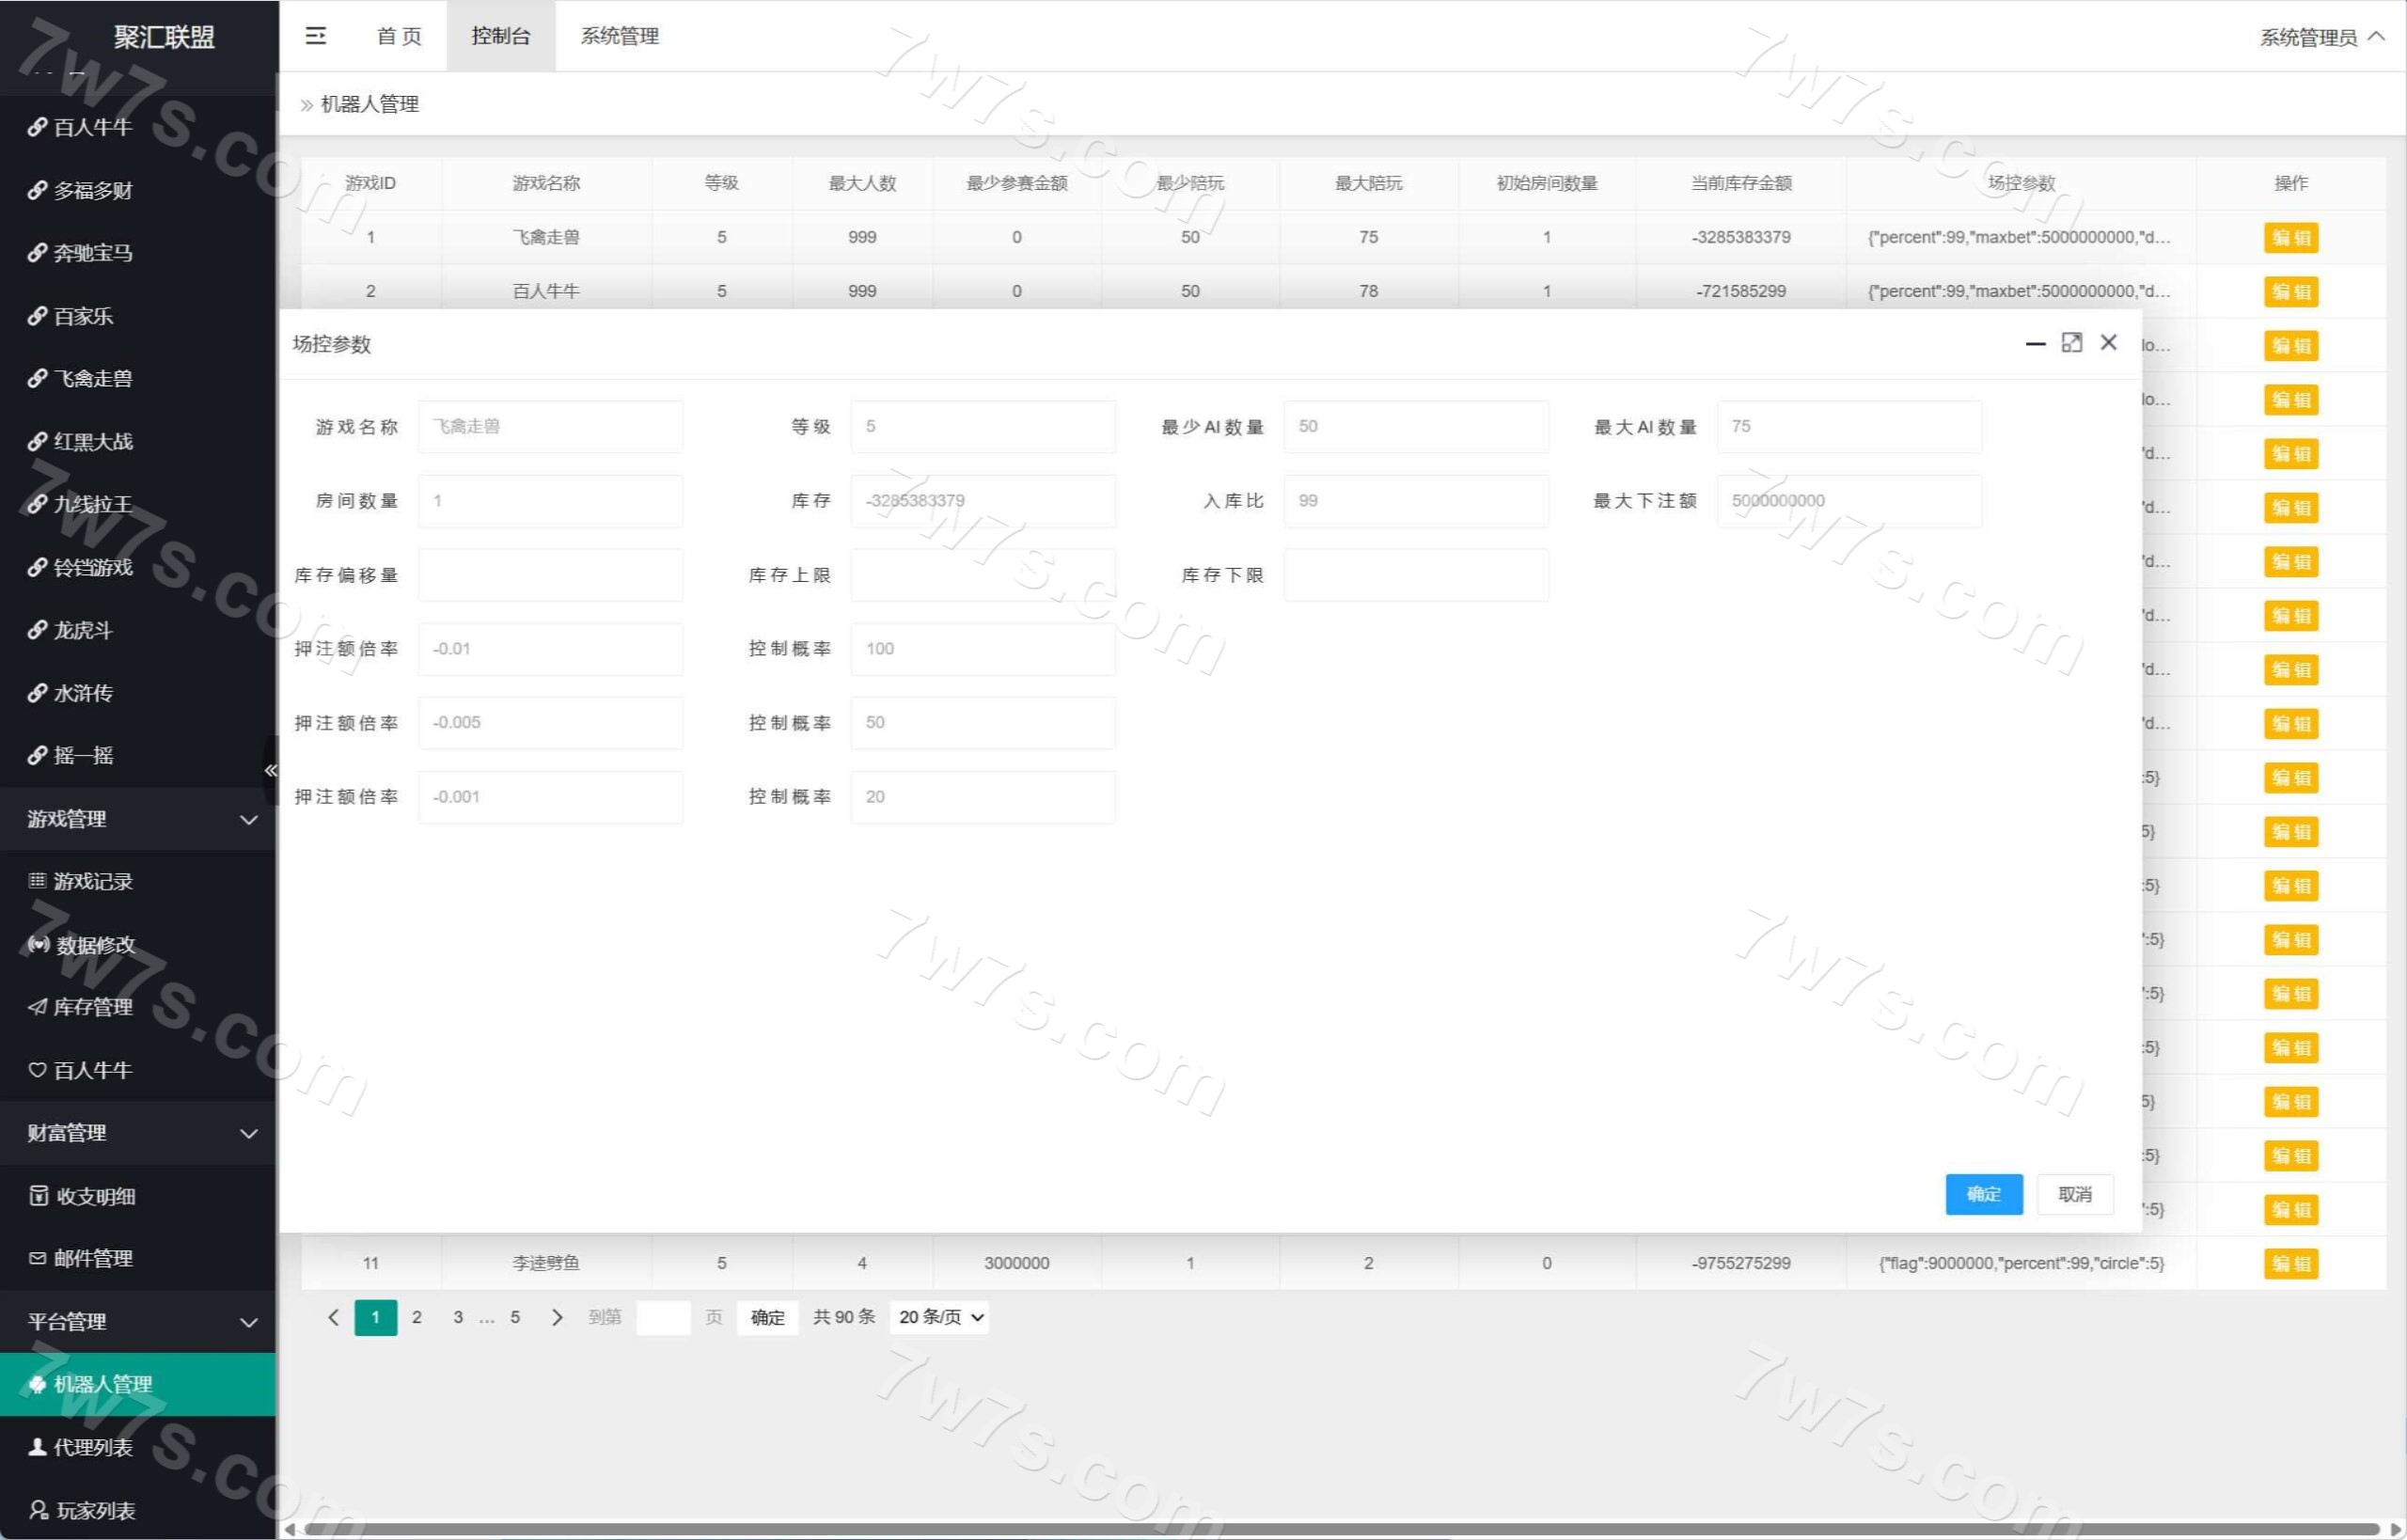Open the 20 条/页 page size dropdown

click(940, 1317)
